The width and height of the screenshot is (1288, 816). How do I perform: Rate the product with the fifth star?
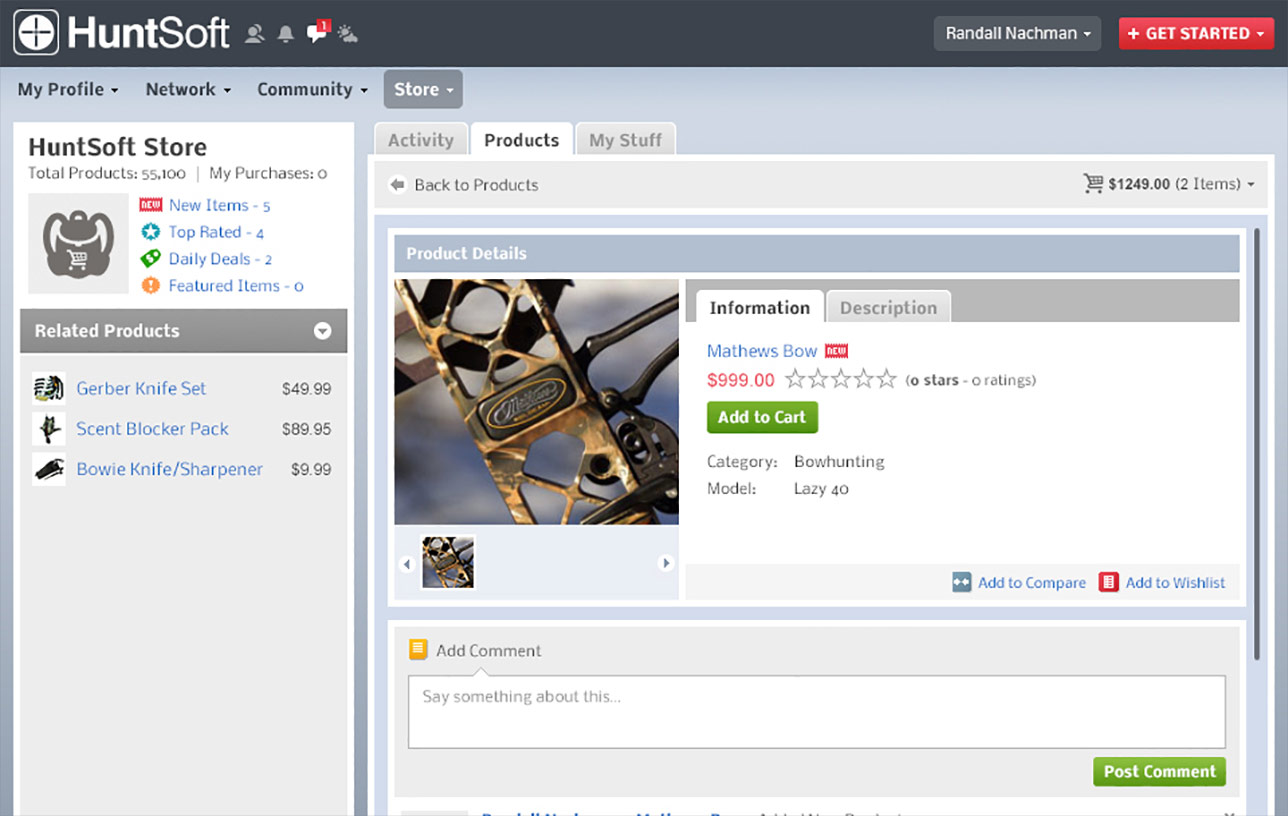click(886, 379)
